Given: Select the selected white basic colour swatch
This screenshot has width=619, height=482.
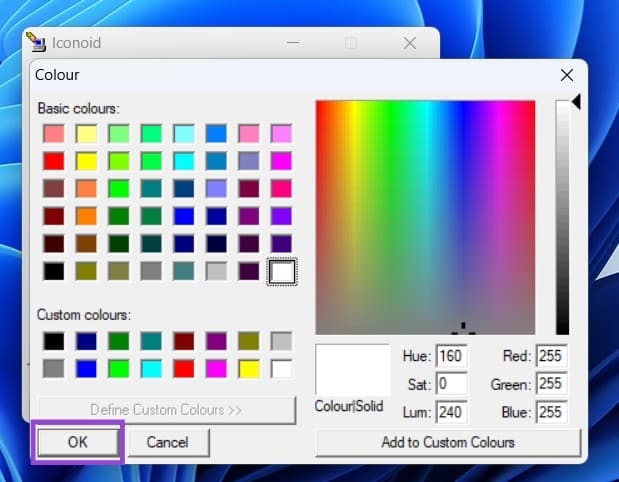Looking at the screenshot, I should pyautogui.click(x=282, y=272).
